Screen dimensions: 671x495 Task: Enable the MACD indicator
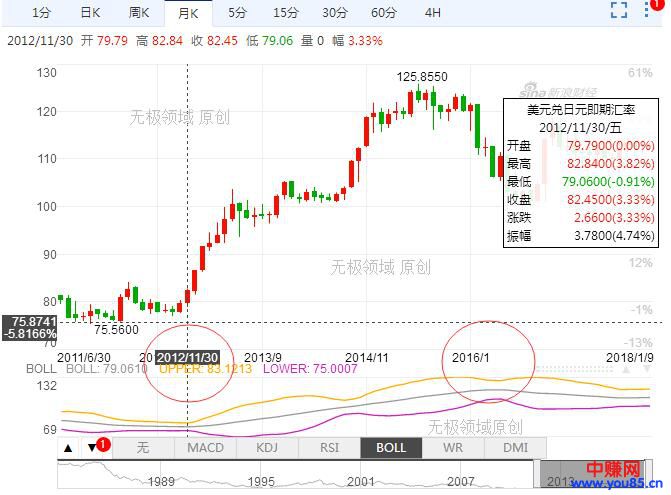pyautogui.click(x=205, y=447)
